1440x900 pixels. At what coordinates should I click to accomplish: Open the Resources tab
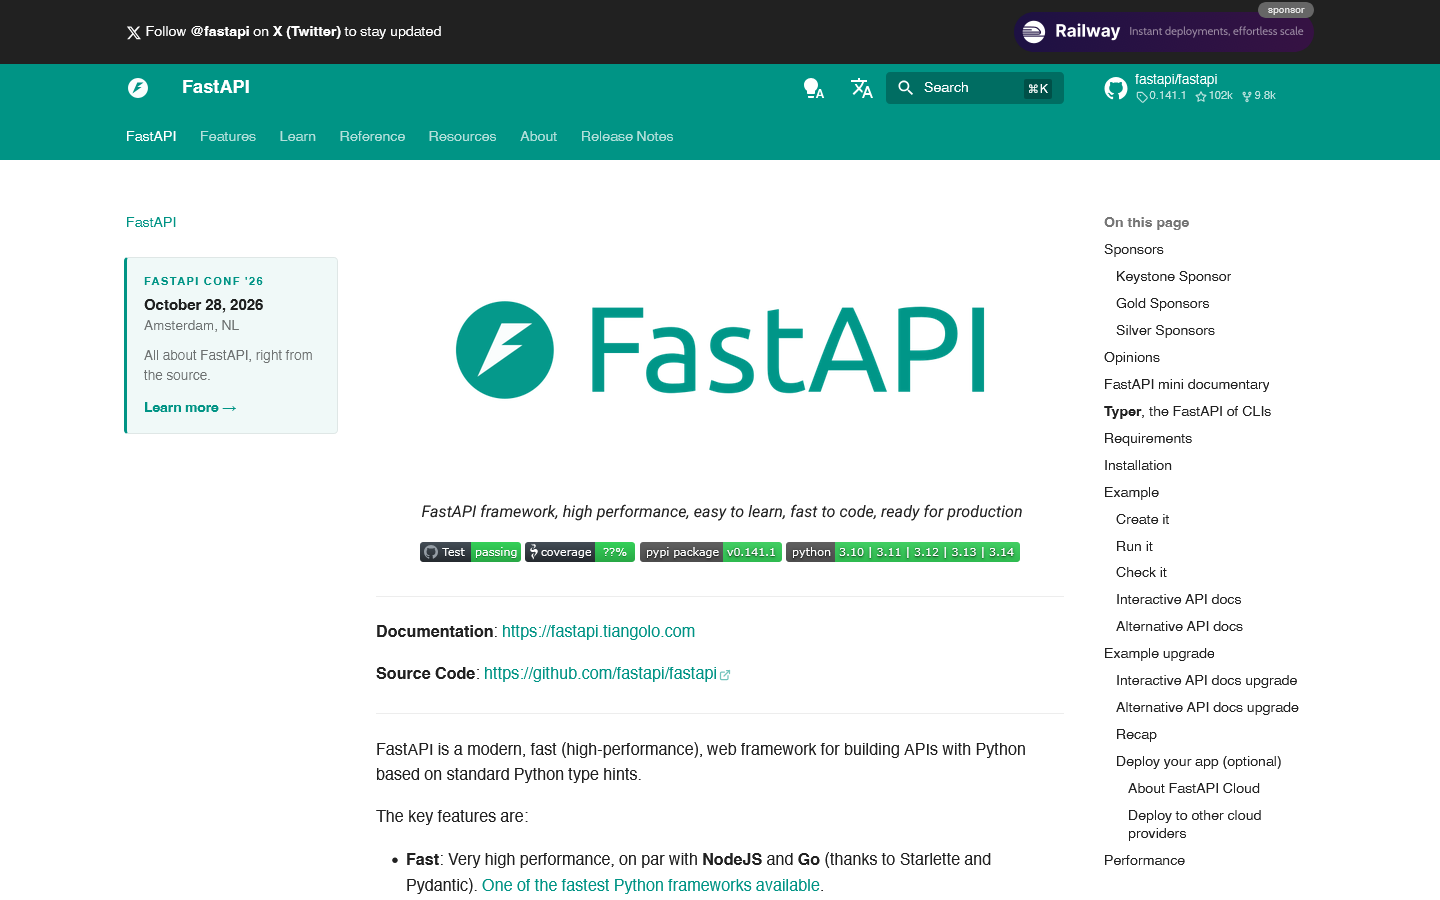tap(462, 136)
